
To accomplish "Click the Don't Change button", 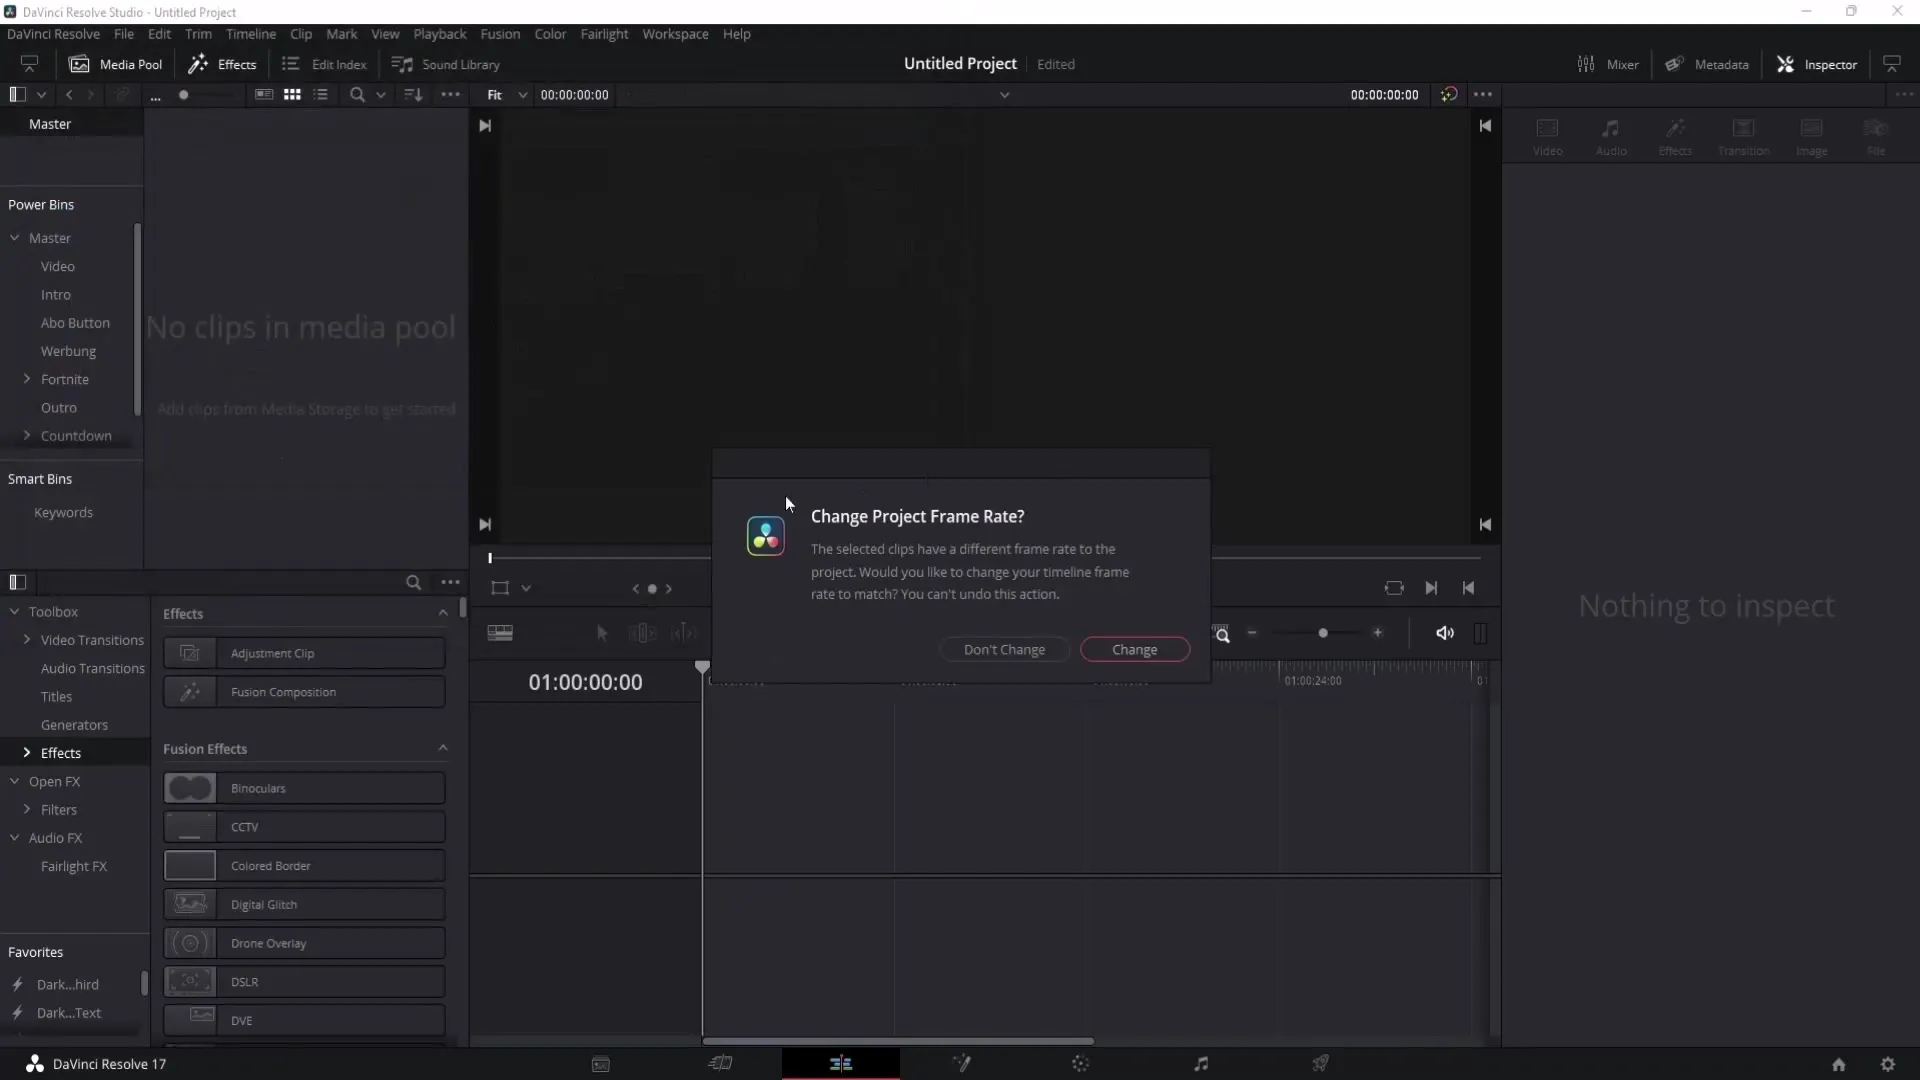I will click(1004, 650).
